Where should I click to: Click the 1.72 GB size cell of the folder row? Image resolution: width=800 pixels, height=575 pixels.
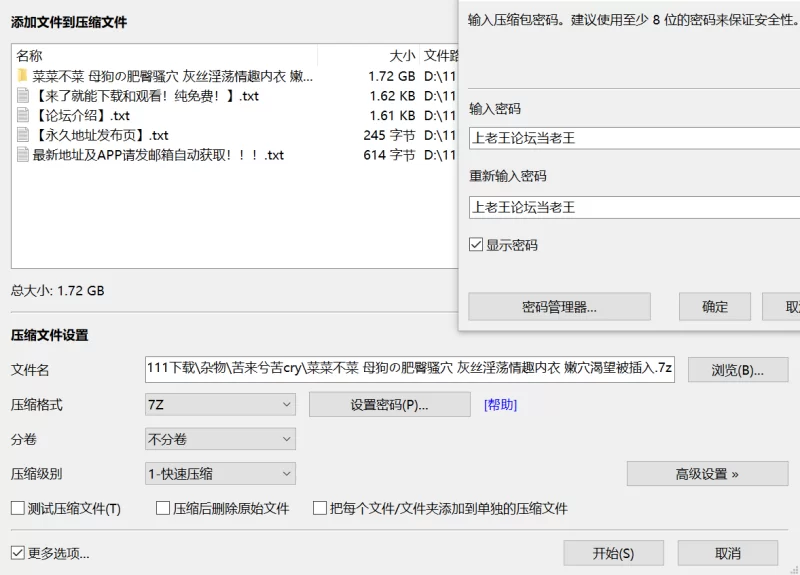pos(392,77)
